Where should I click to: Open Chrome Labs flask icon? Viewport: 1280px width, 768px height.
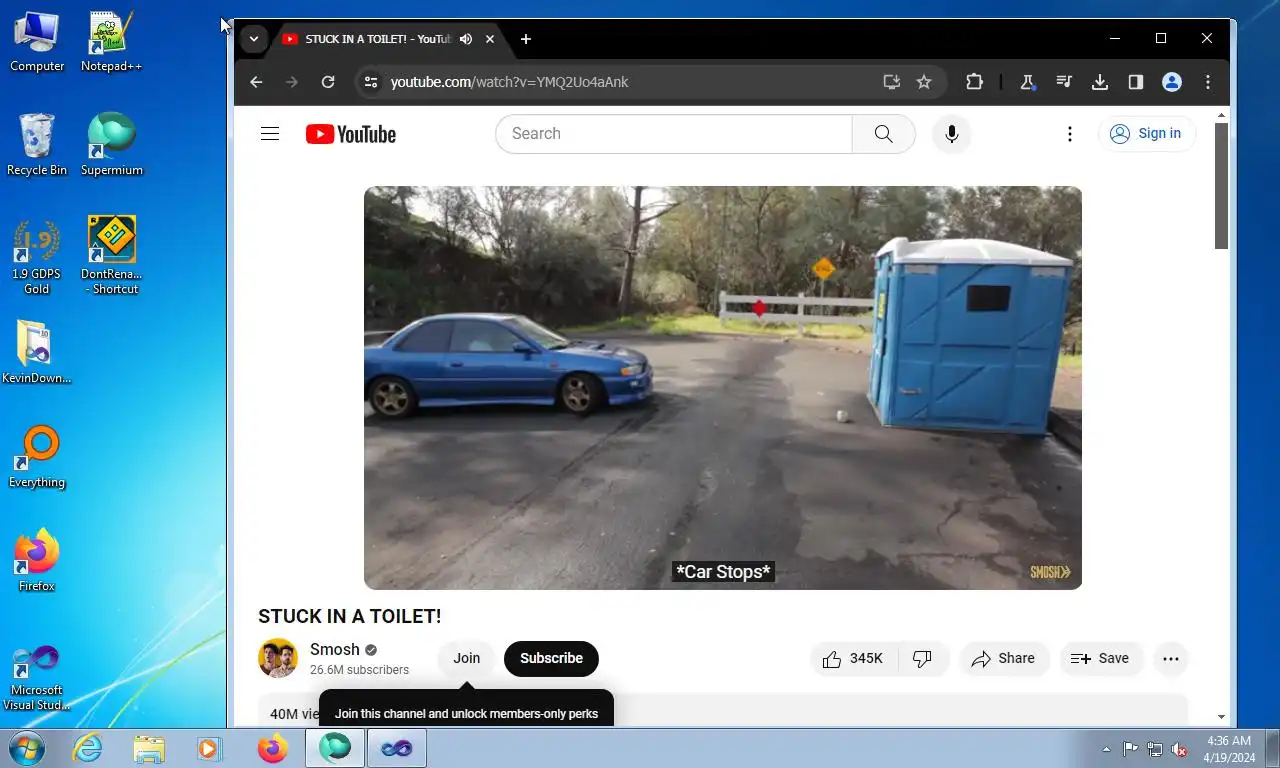tap(1027, 82)
